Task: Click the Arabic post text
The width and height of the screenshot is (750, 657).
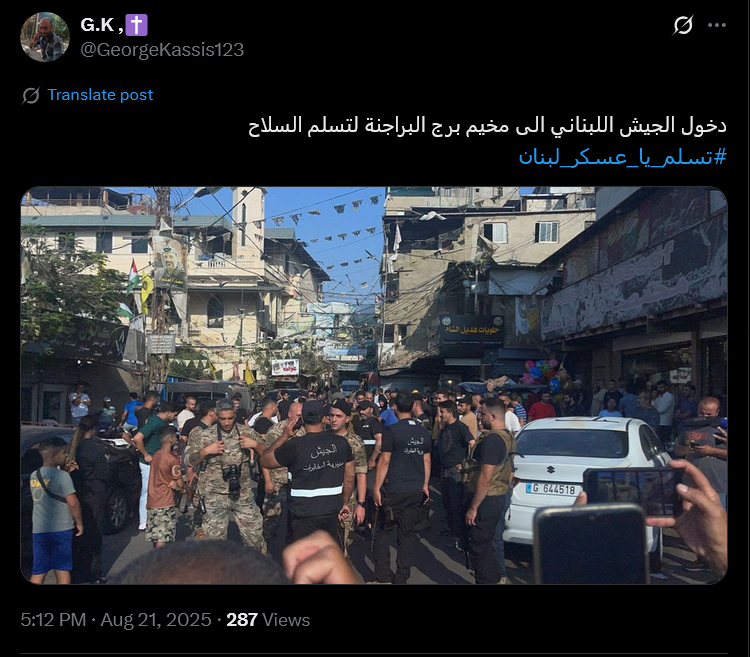Action: 487,126
